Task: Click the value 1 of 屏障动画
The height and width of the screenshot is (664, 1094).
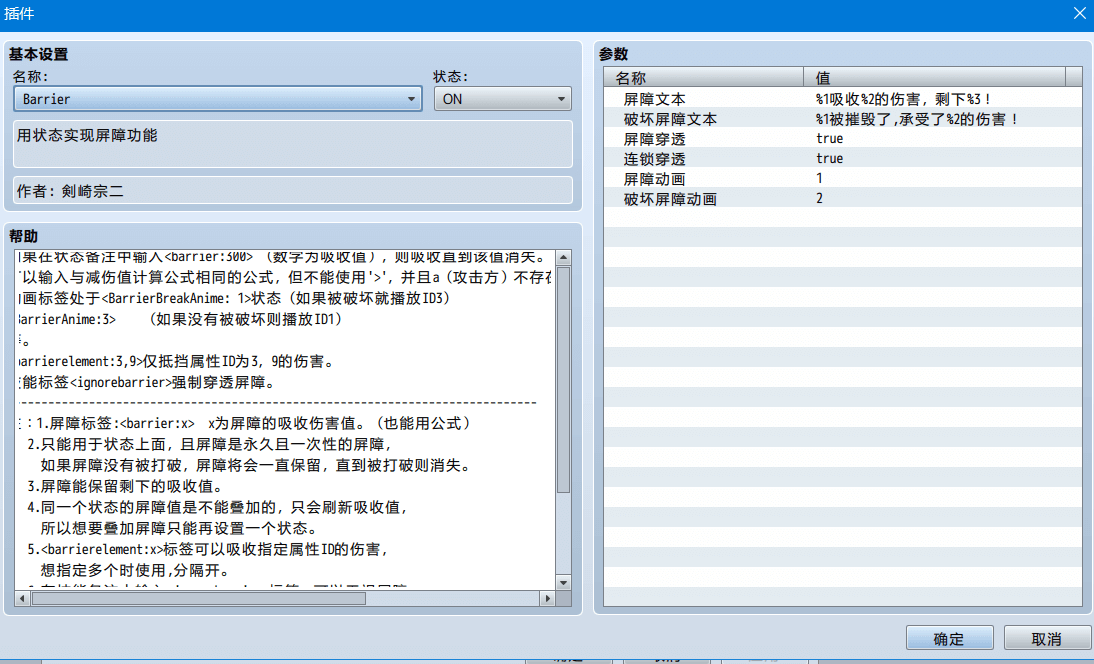Action: (x=819, y=179)
